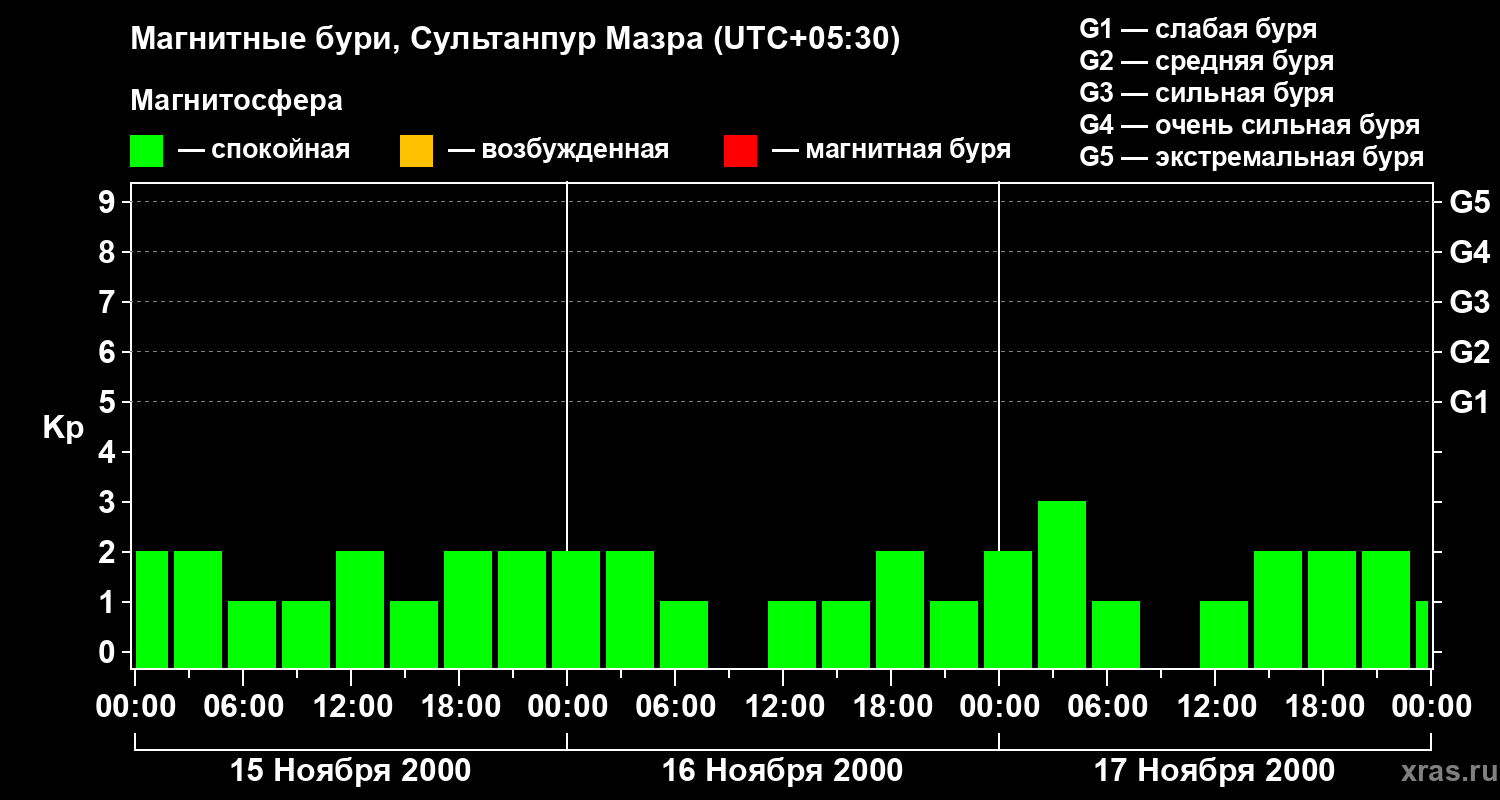Select the date label «17 Ноября 2000»

pos(1215,771)
